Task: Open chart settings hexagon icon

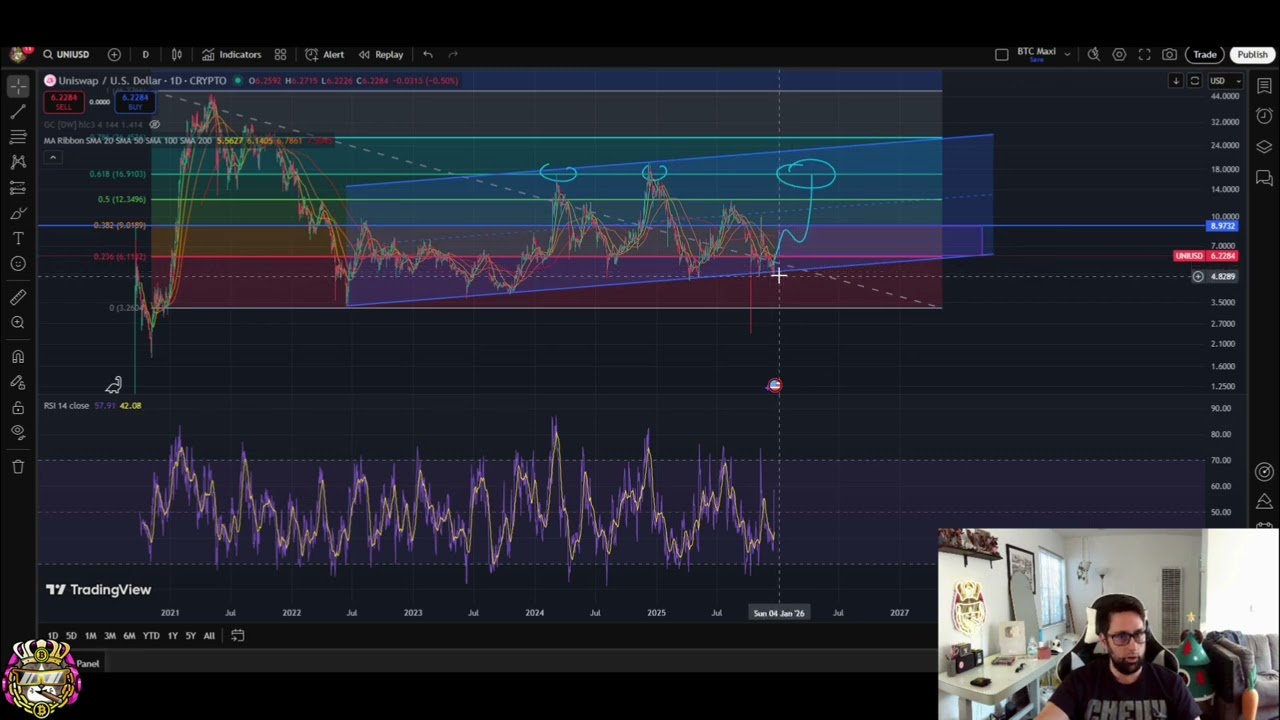Action: tap(1119, 54)
